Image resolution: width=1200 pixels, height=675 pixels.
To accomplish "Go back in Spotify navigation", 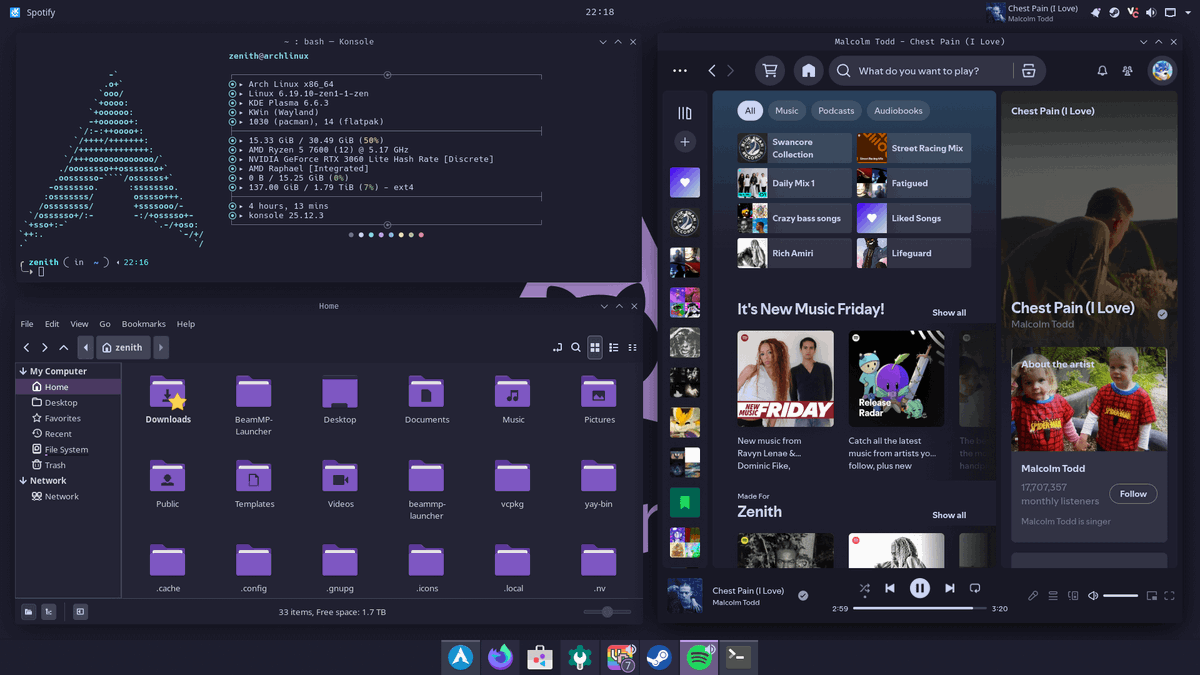I will coord(712,71).
